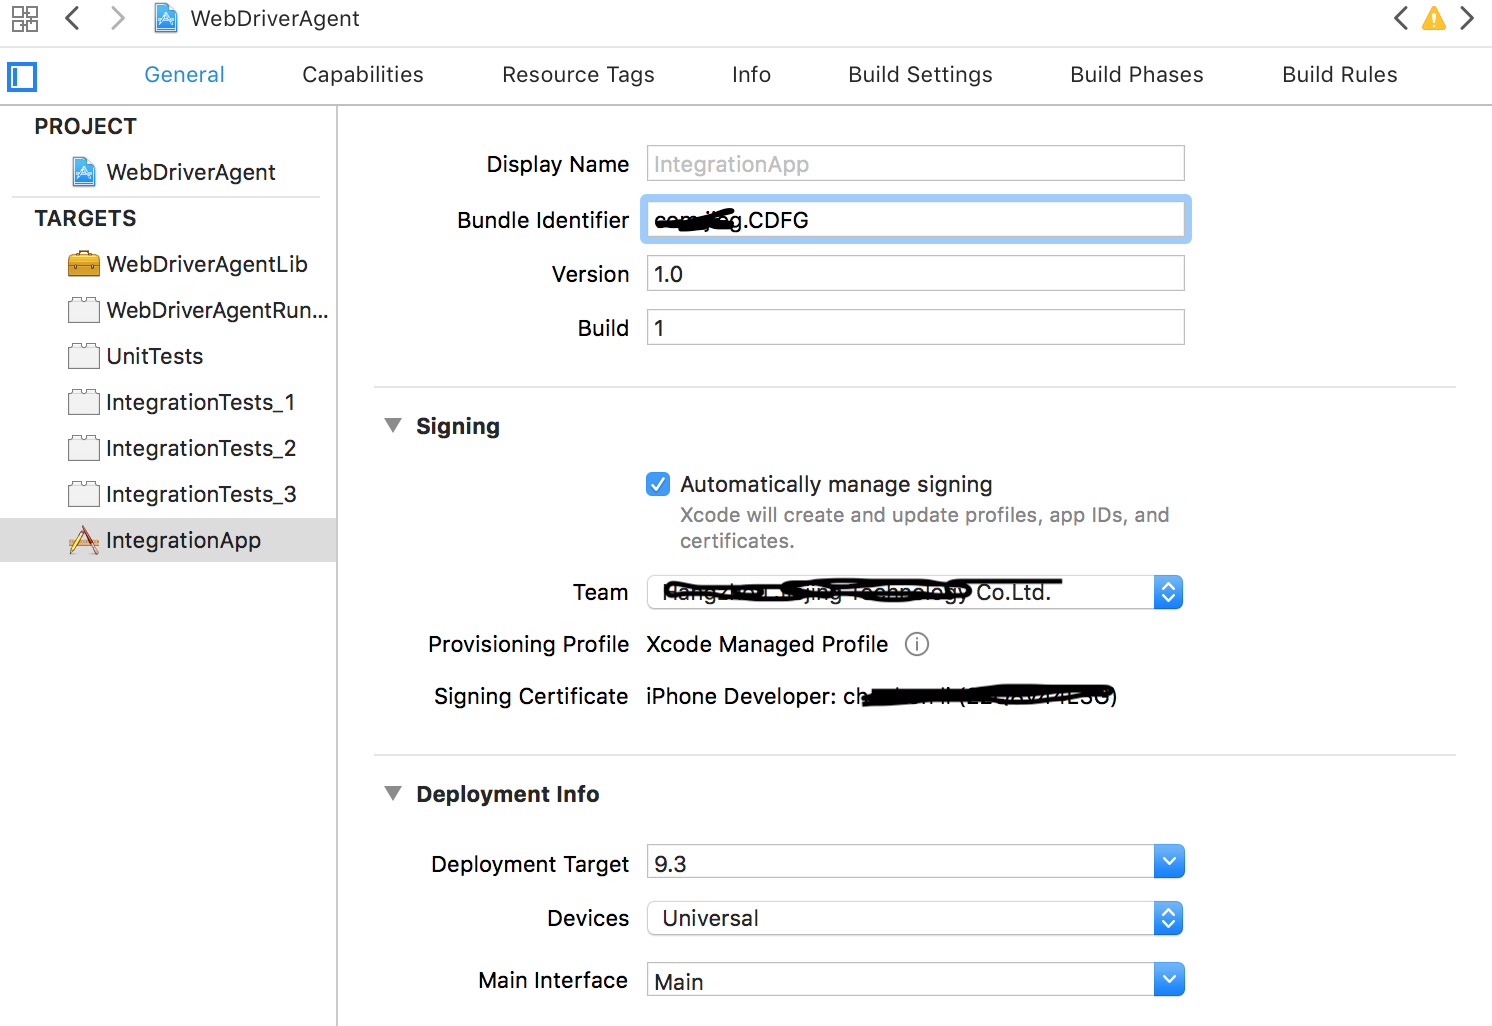Screen dimensions: 1492x1026
Task: Select the IntegrationTests_3 target
Action: (168, 494)
